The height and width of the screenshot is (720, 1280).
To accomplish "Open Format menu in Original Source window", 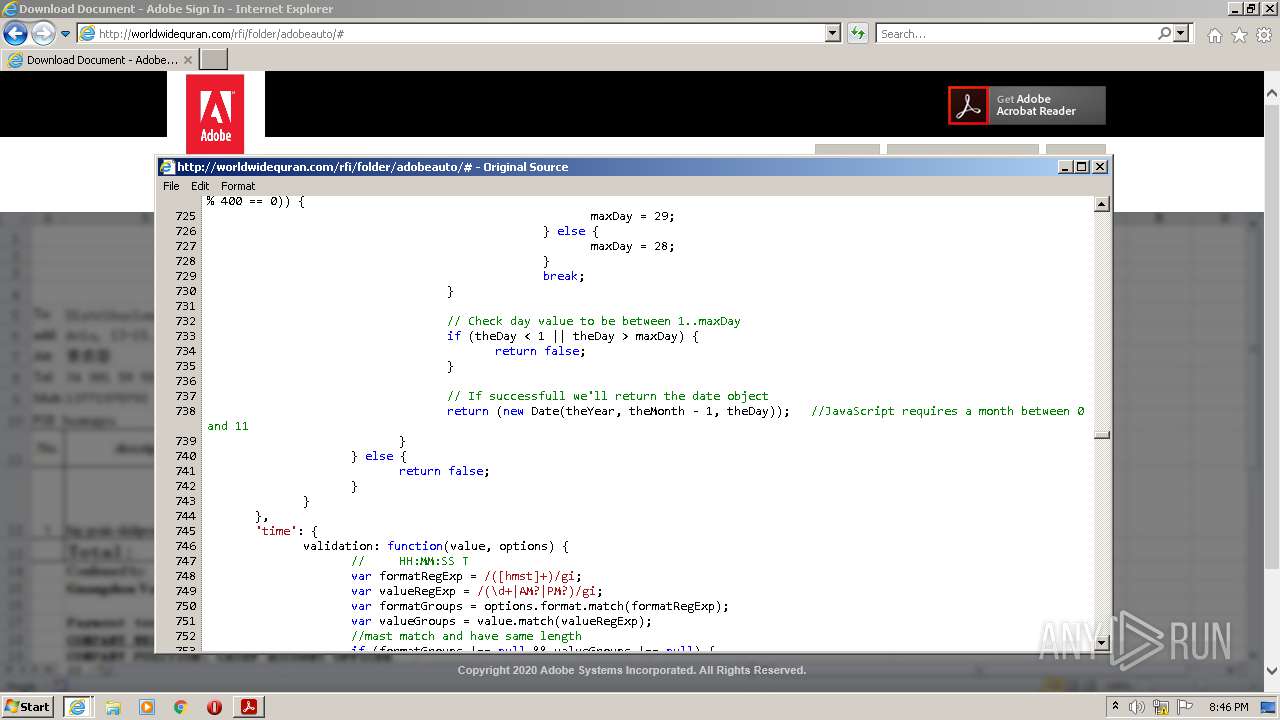I will coord(238,186).
